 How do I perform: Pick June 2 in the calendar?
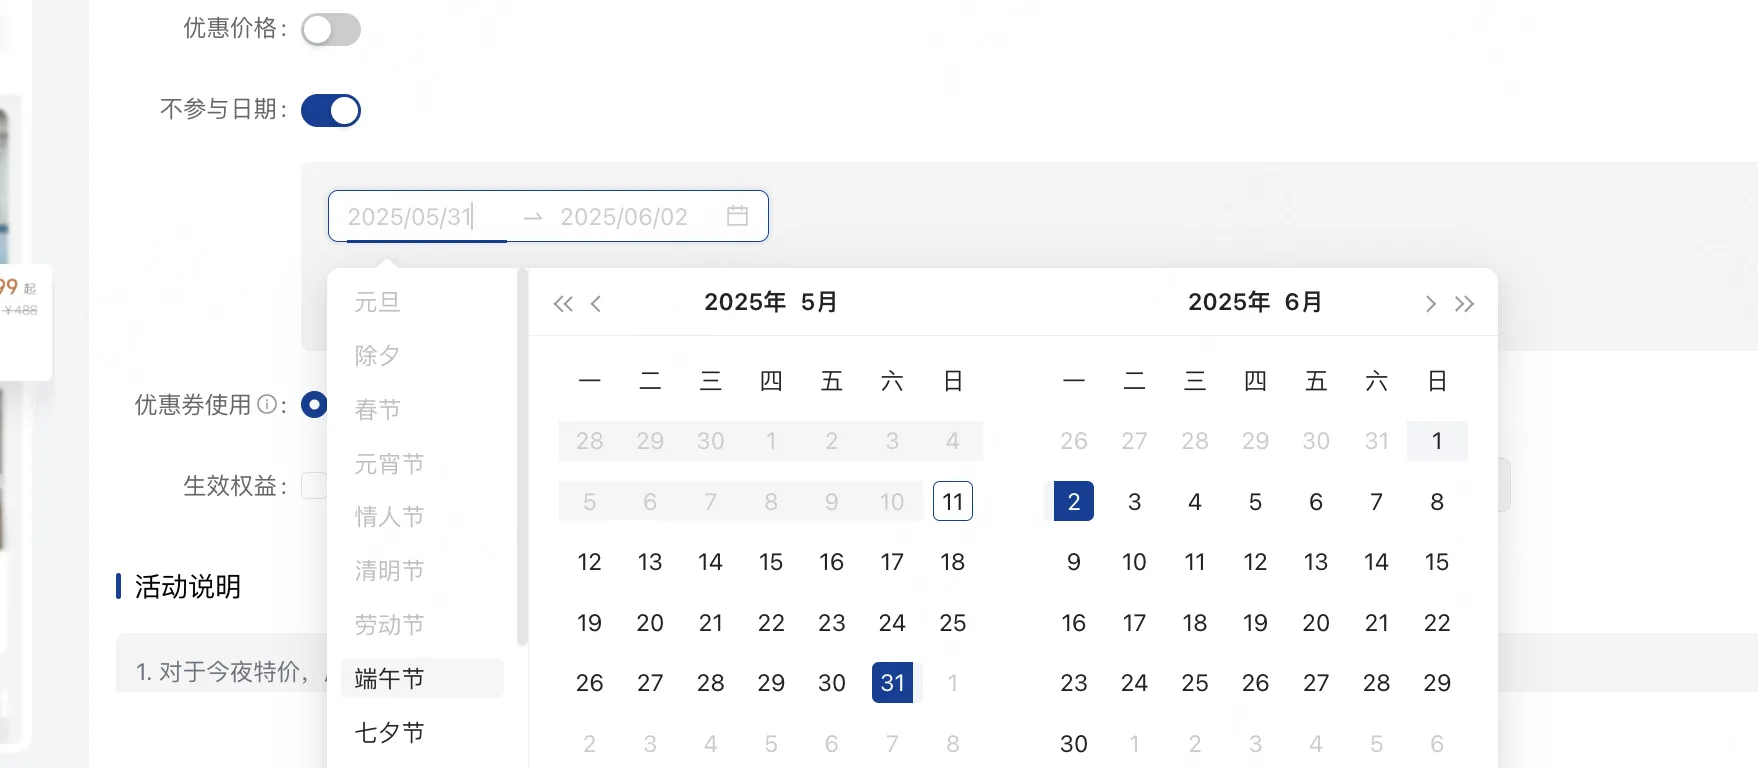click(1074, 501)
